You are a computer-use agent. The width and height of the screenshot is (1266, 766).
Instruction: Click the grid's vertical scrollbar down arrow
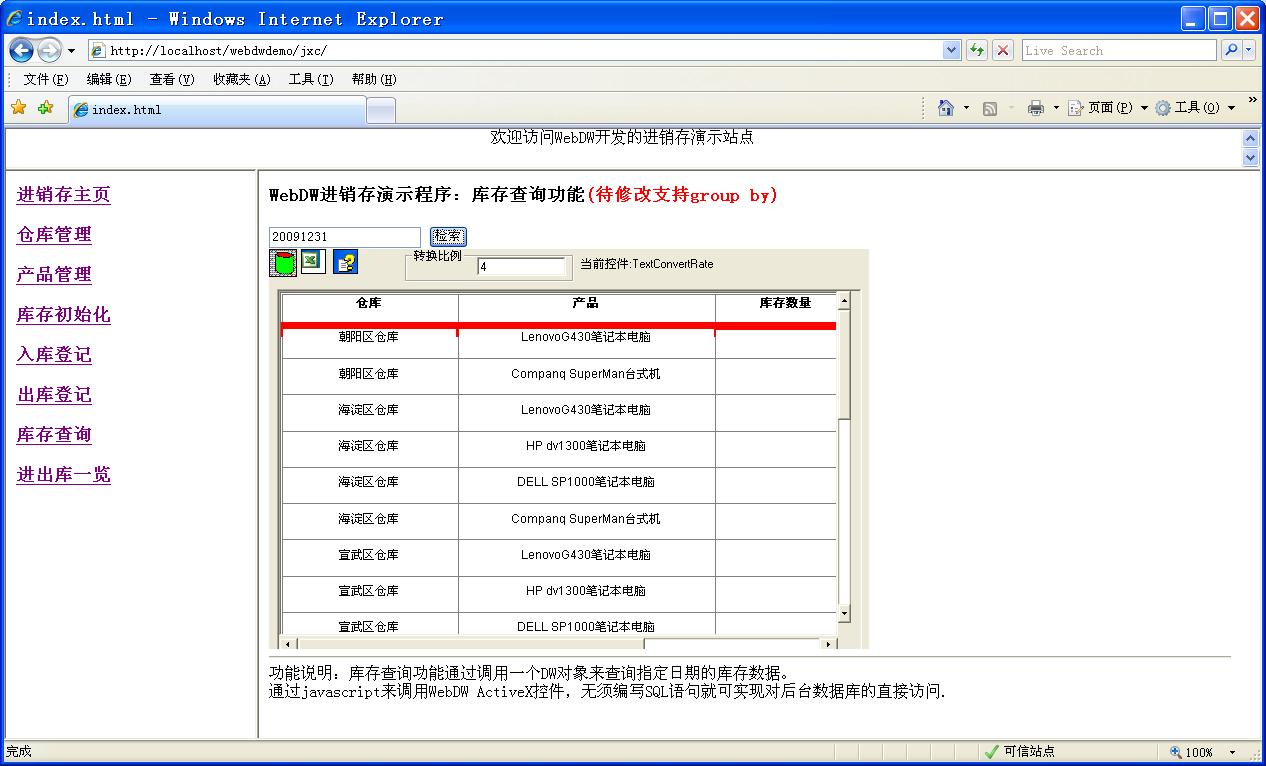point(844,613)
